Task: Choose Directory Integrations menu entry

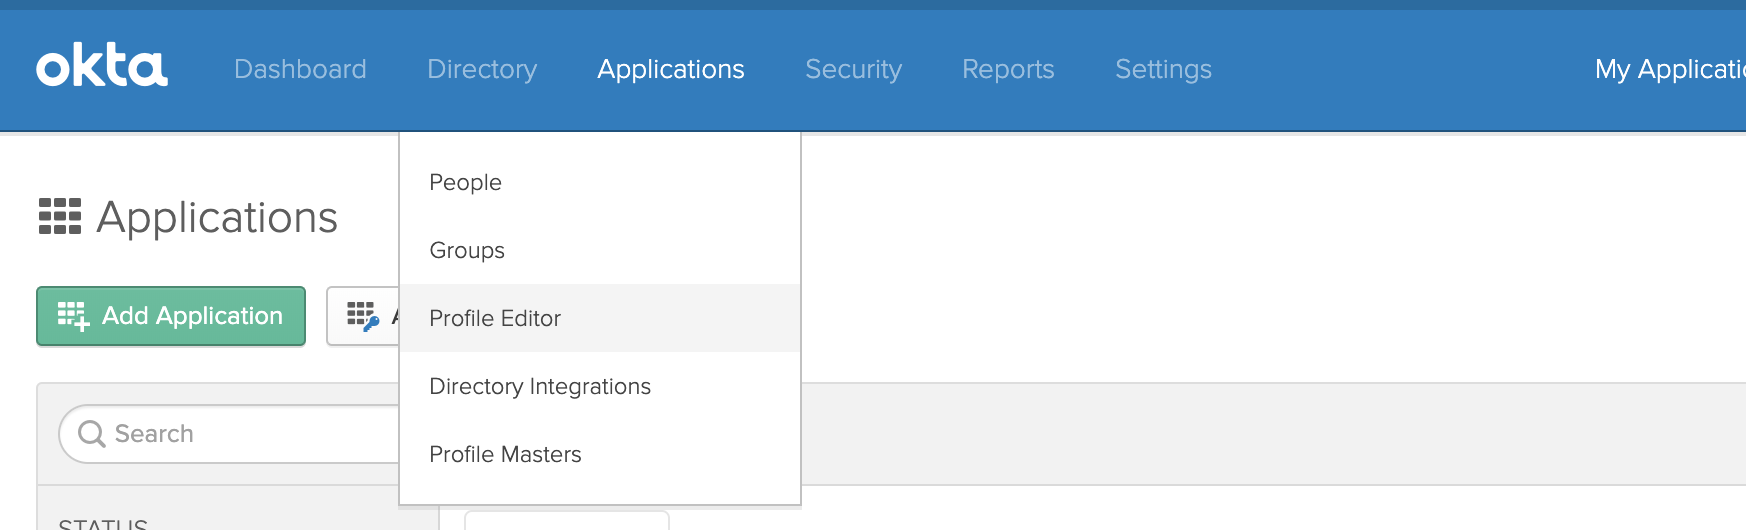Action: (x=600, y=386)
